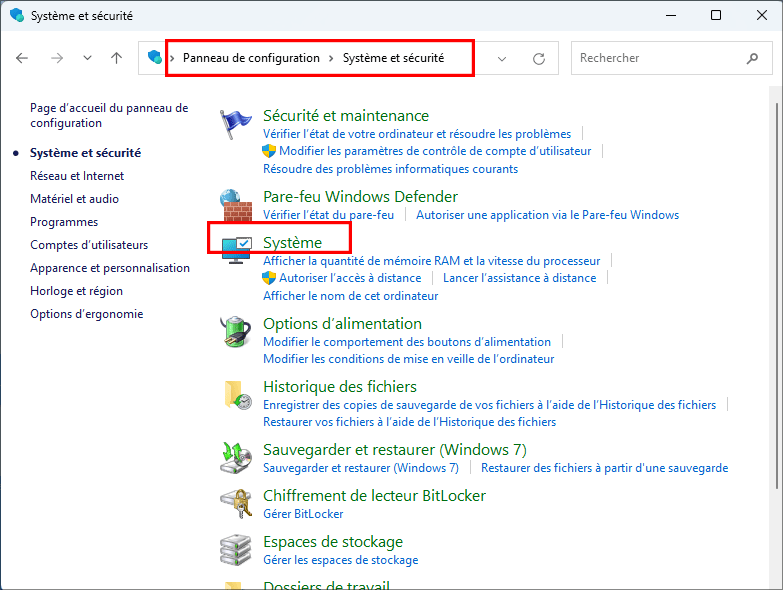The height and width of the screenshot is (590, 783).
Task: Click Vérifier l'état de votre ordinateur link
Action: 417,134
